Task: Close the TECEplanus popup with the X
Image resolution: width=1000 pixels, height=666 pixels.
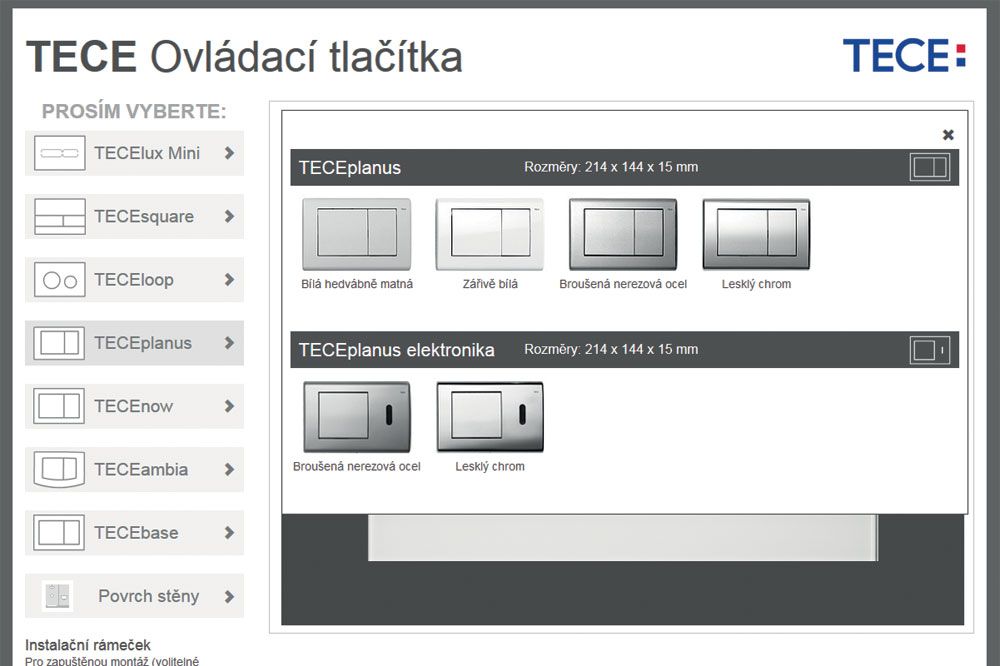Action: pos(948,135)
